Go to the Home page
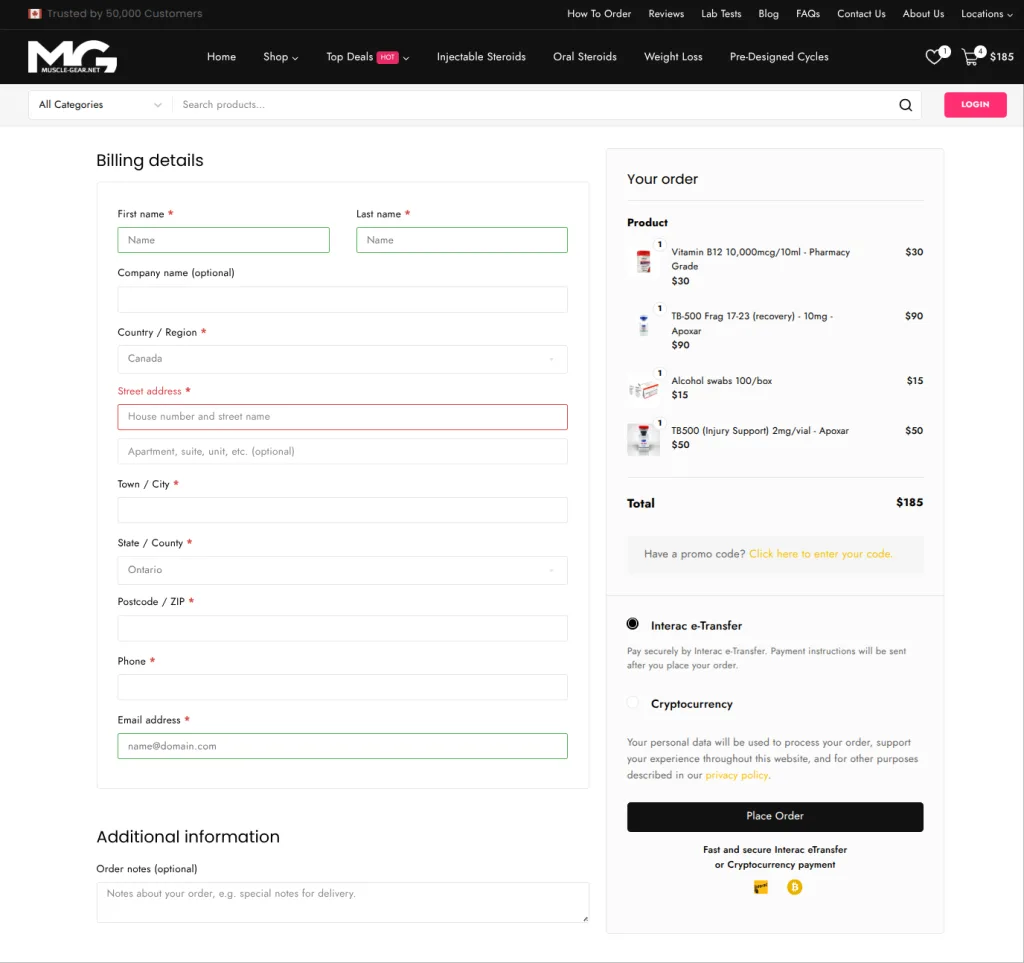The image size is (1024, 963). pos(221,57)
